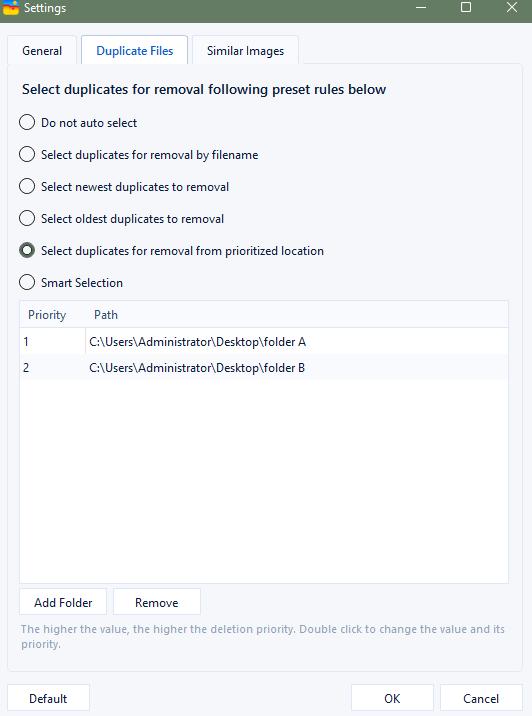Open the Similar Images tab
The height and width of the screenshot is (716, 532).
245,50
